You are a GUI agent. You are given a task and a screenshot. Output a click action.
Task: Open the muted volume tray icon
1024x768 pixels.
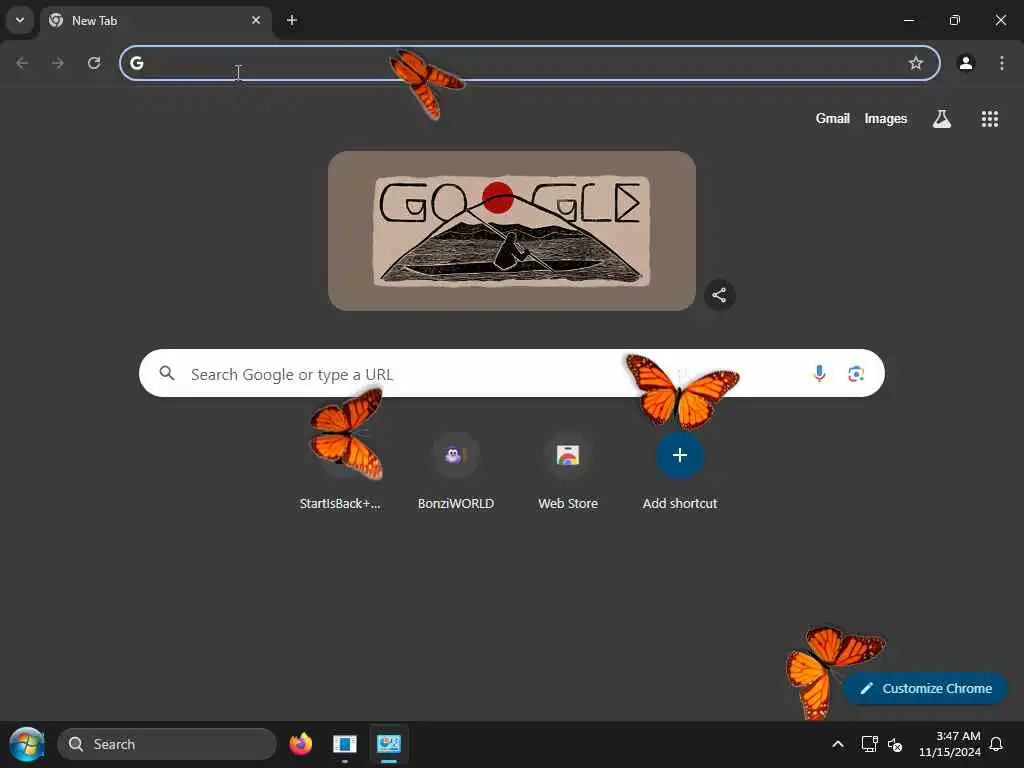tap(895, 744)
